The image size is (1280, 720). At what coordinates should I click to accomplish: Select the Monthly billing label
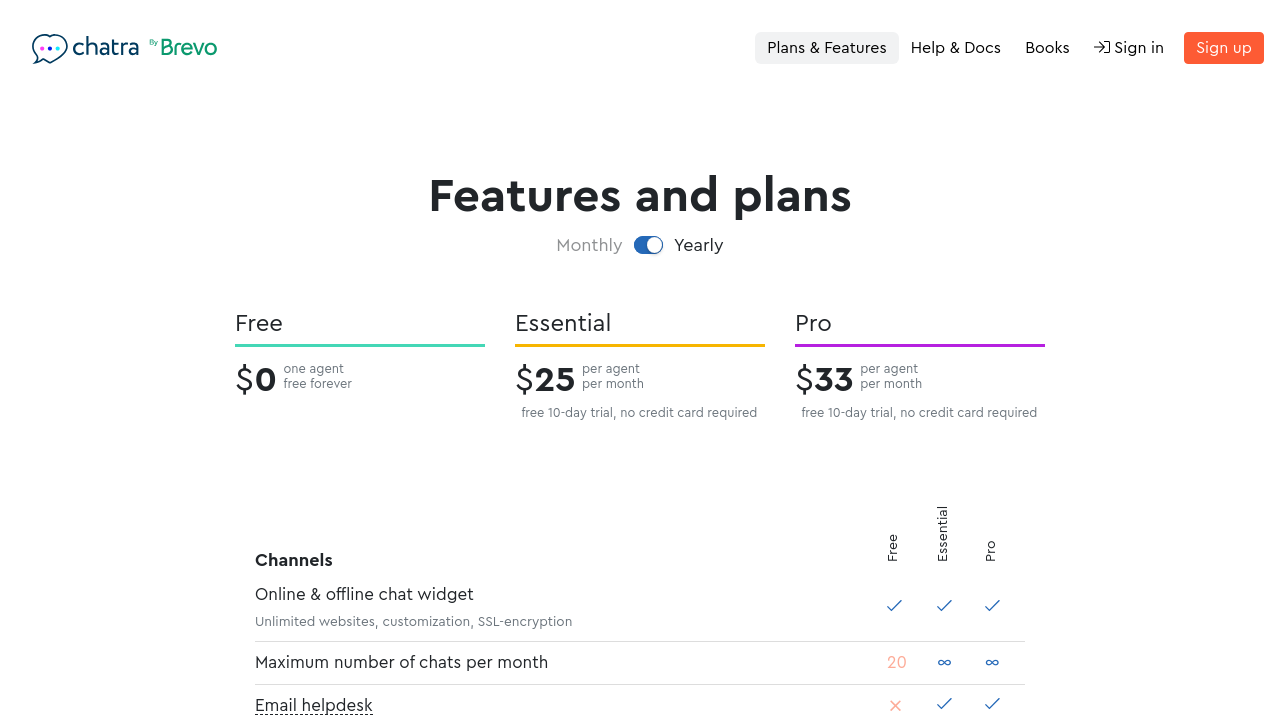[589, 245]
